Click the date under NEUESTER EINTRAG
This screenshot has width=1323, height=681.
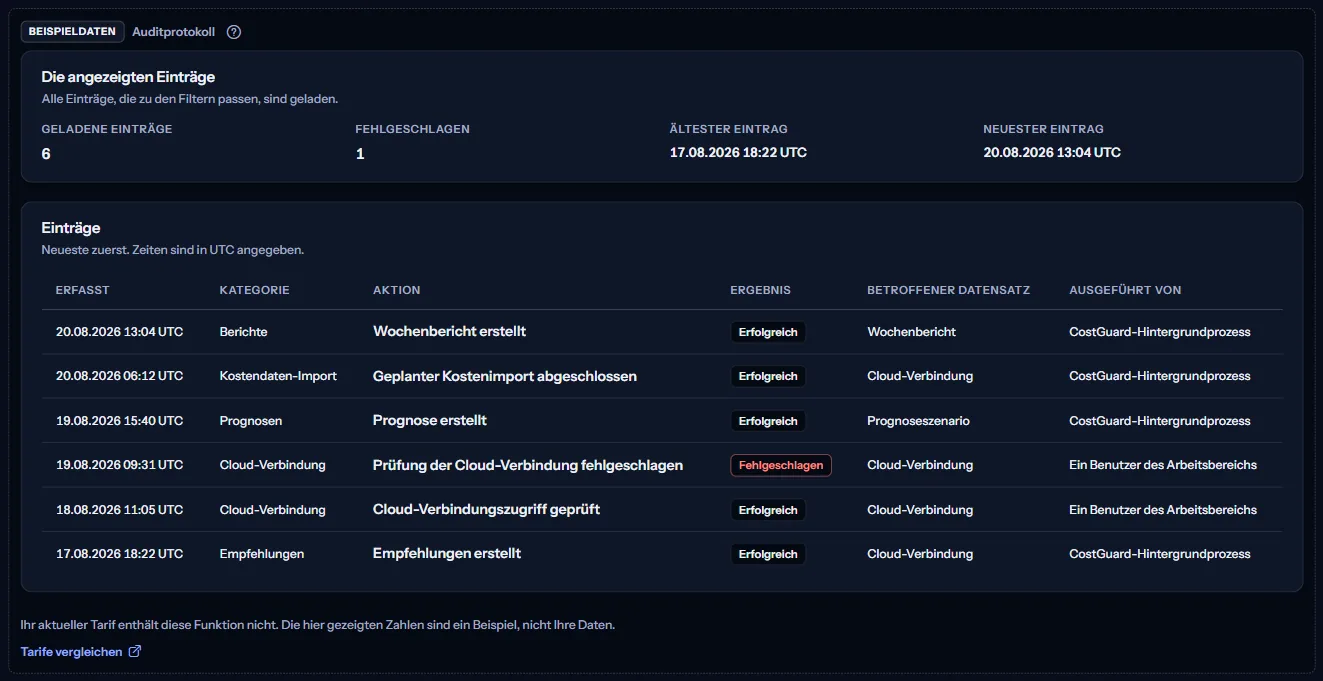pyautogui.click(x=1052, y=153)
